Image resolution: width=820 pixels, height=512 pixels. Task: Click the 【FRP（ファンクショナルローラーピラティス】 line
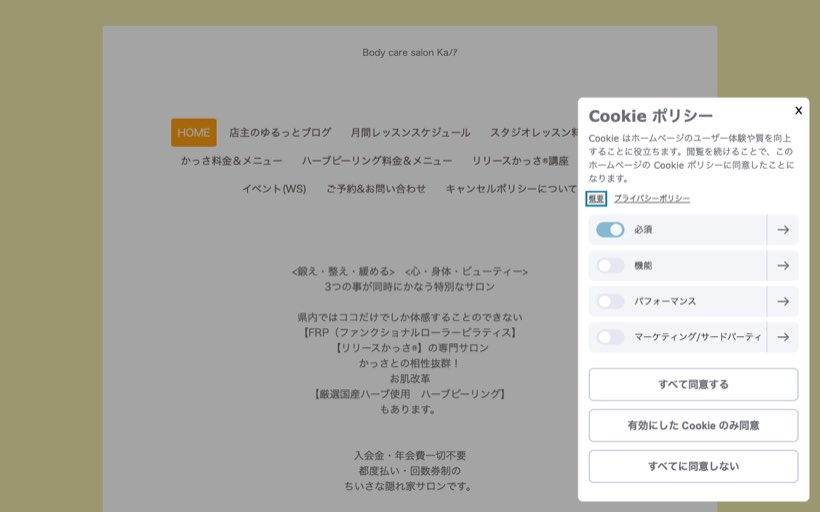click(409, 333)
